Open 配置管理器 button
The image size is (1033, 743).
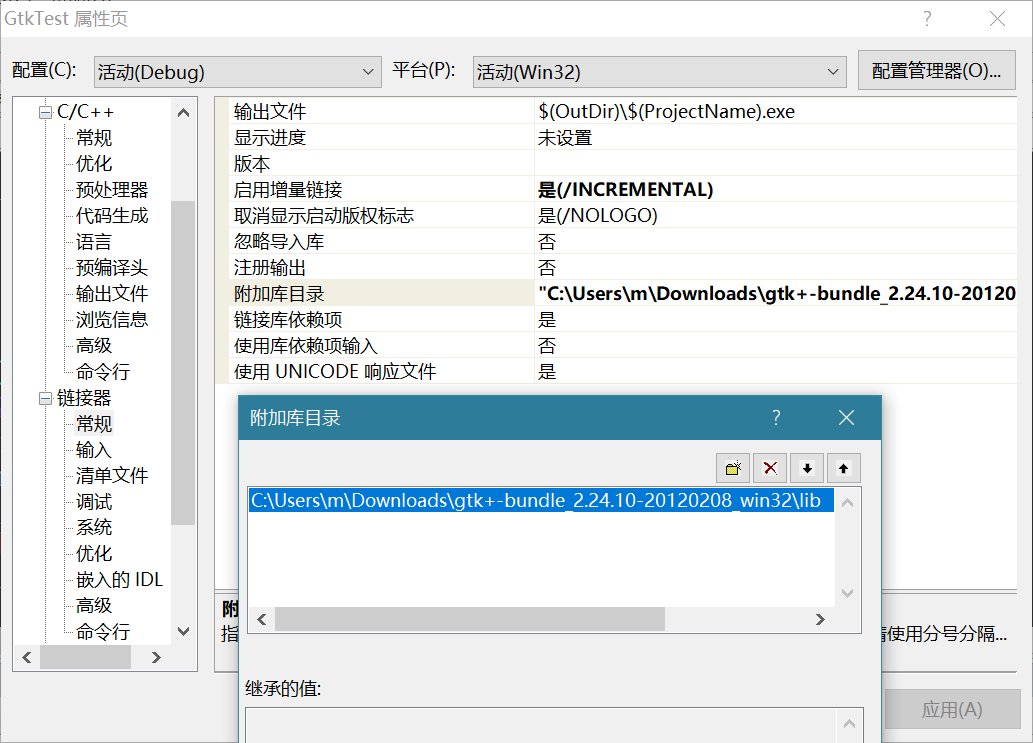(936, 71)
